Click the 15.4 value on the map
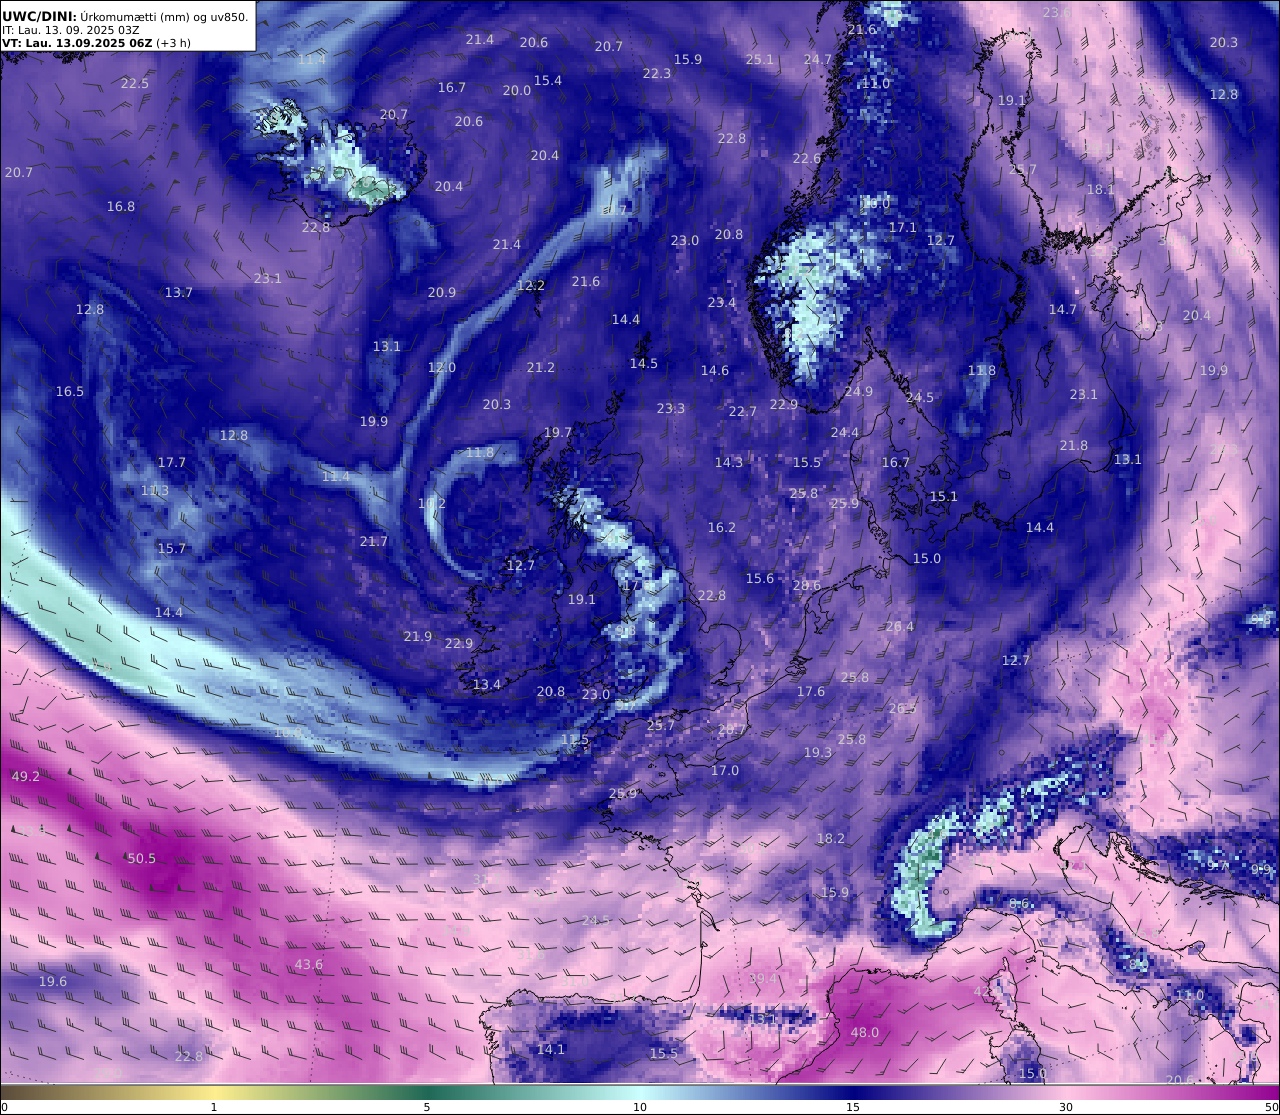 coord(548,80)
